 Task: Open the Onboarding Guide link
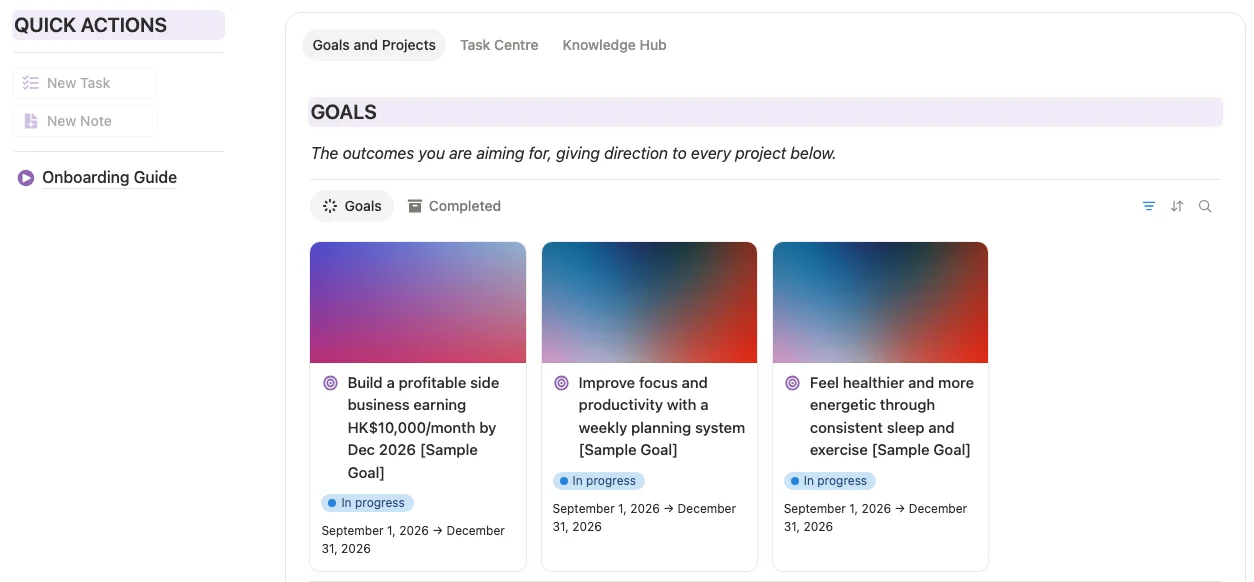tap(109, 178)
